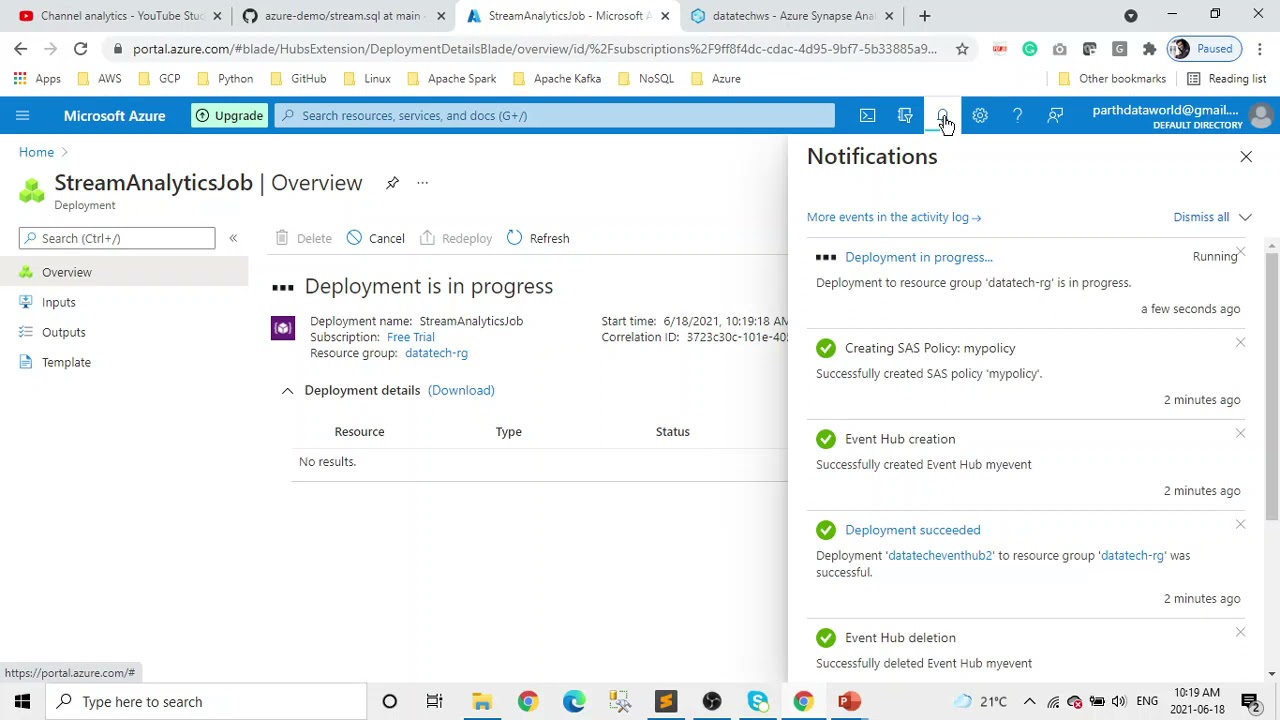Open datatech-rg link in the notification
This screenshot has height=720, width=1280.
[x=1132, y=556]
